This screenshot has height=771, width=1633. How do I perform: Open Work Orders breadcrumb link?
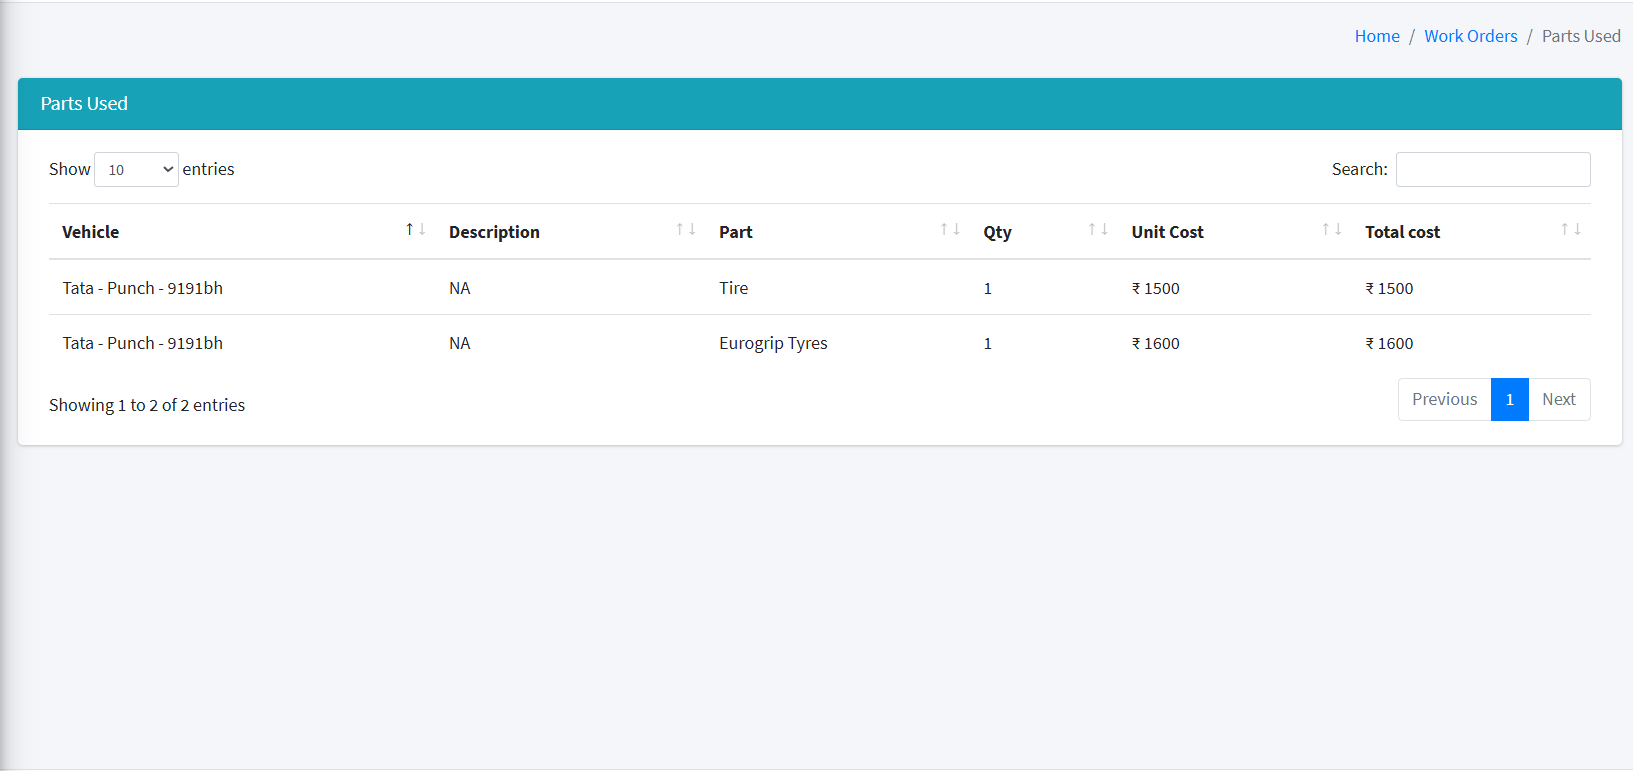point(1470,36)
